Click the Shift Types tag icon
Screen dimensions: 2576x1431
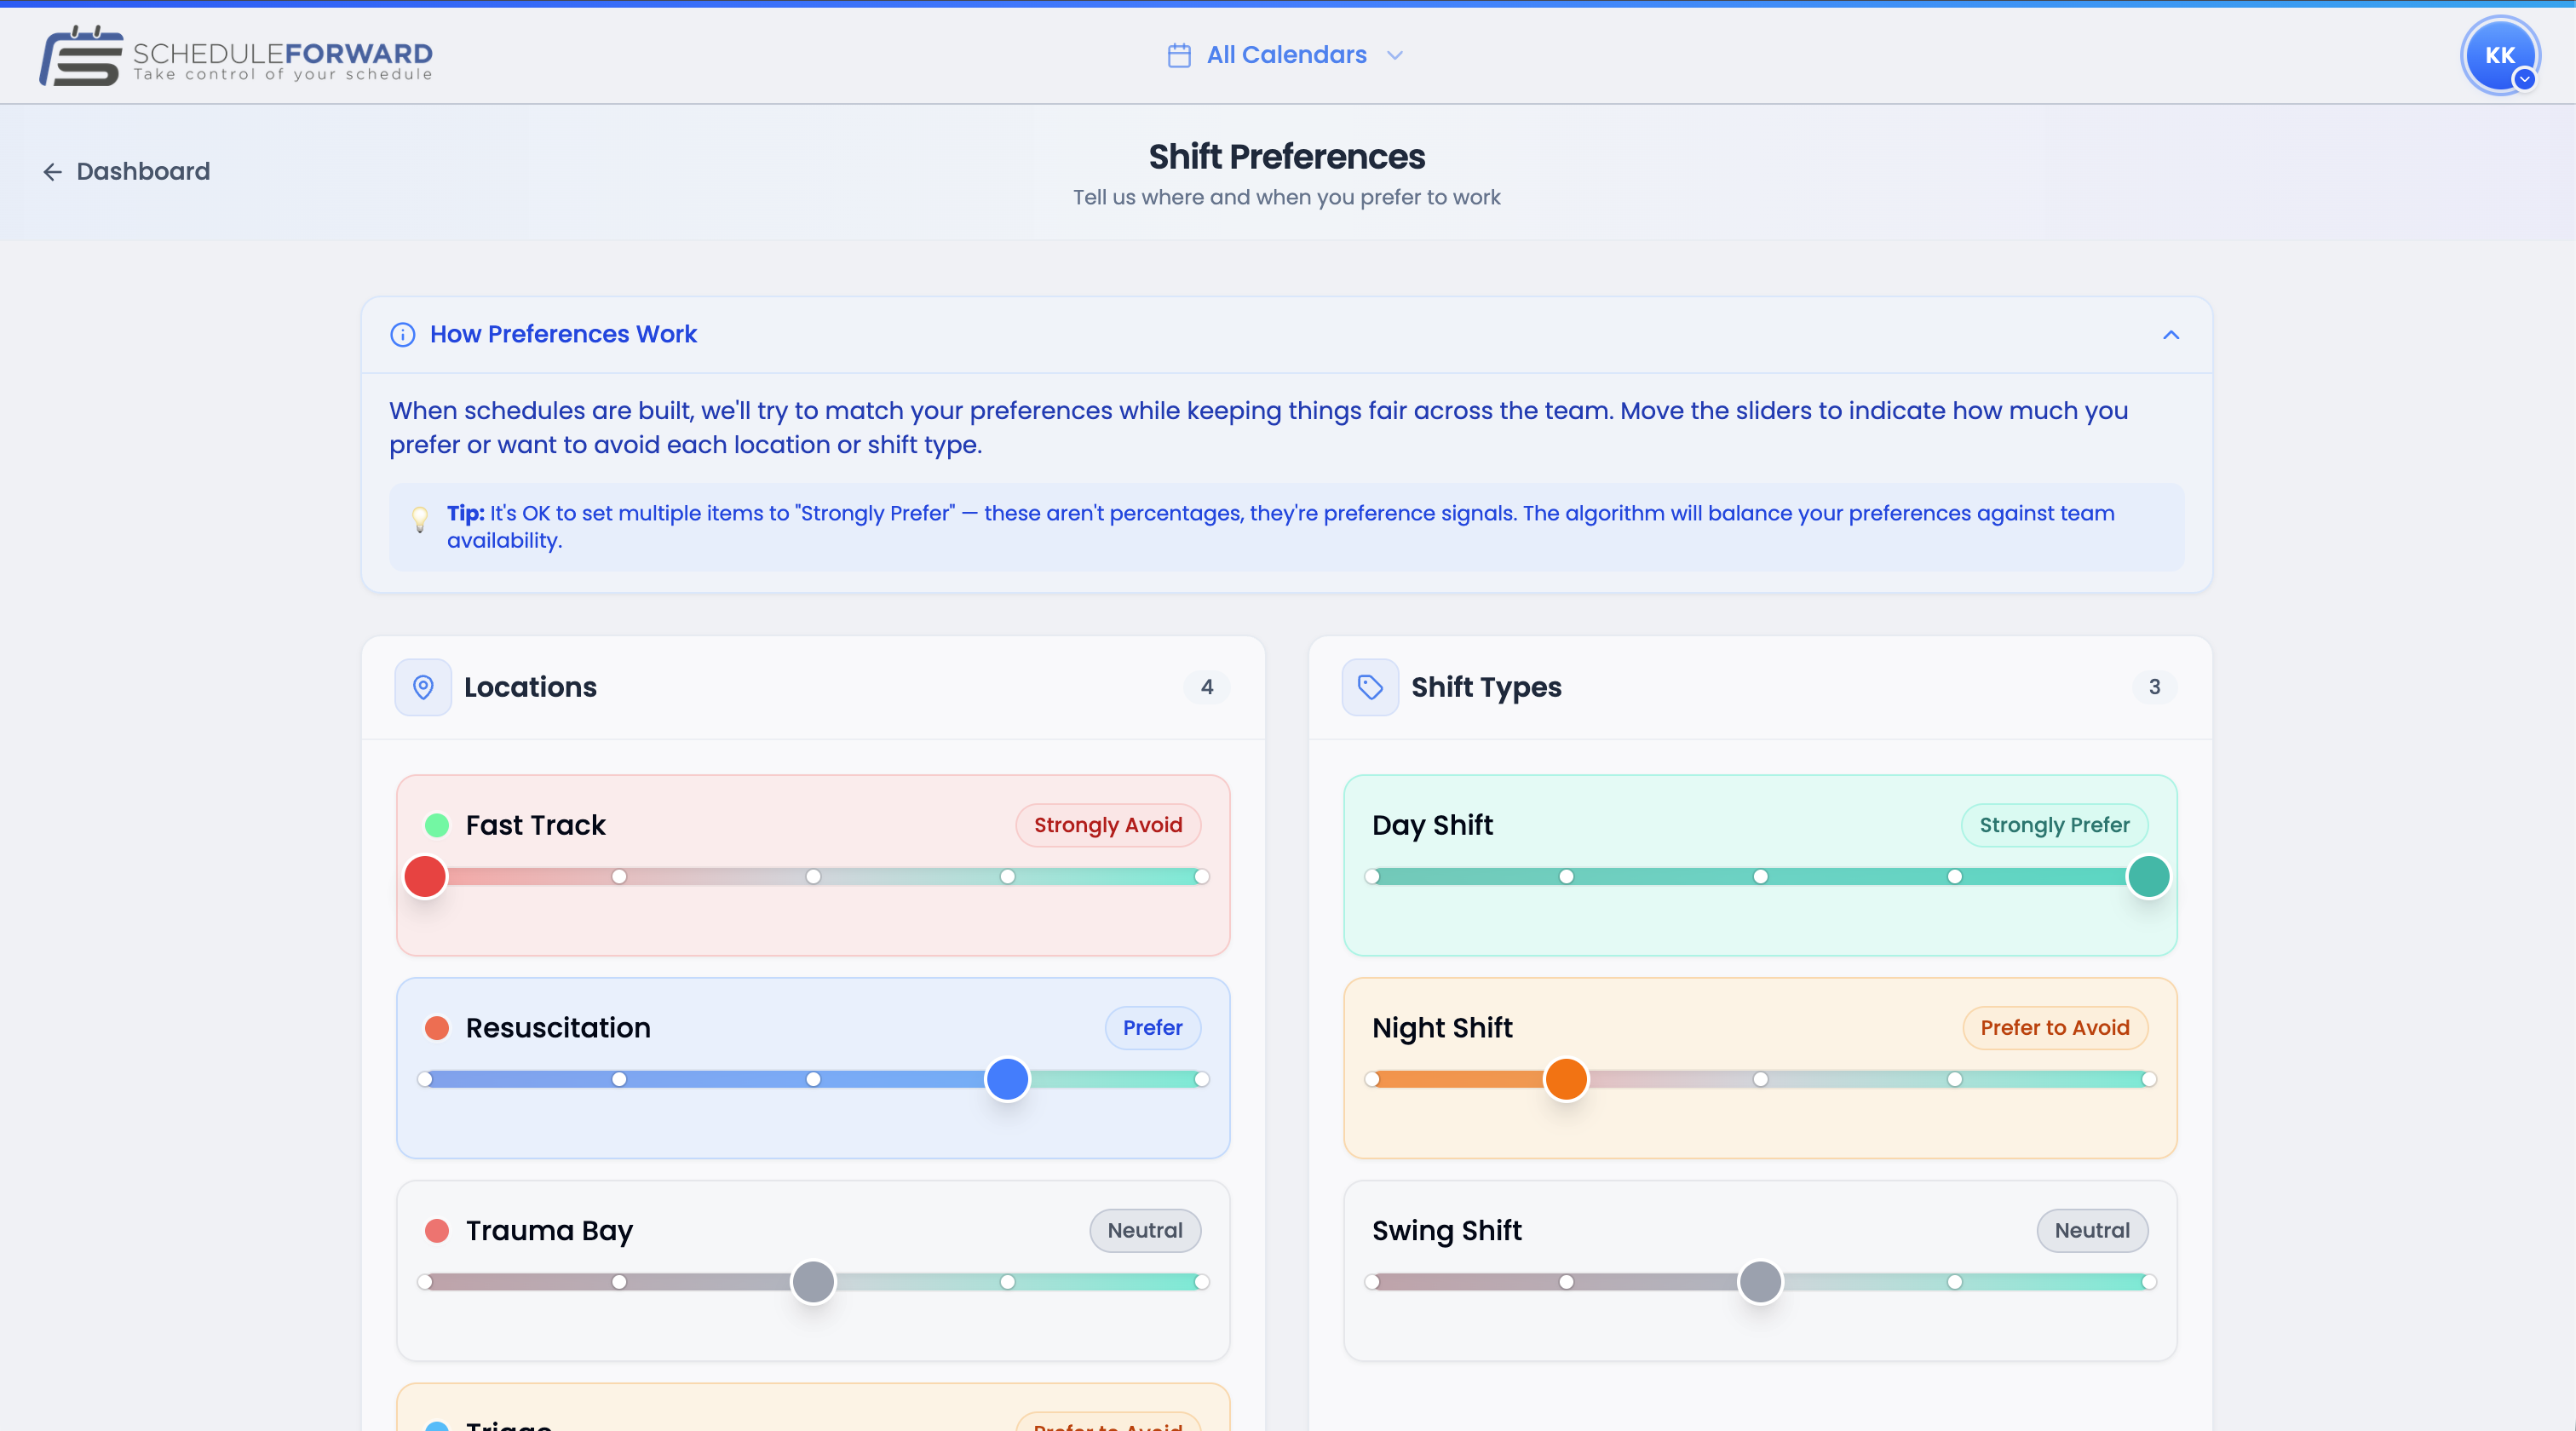click(x=1370, y=687)
